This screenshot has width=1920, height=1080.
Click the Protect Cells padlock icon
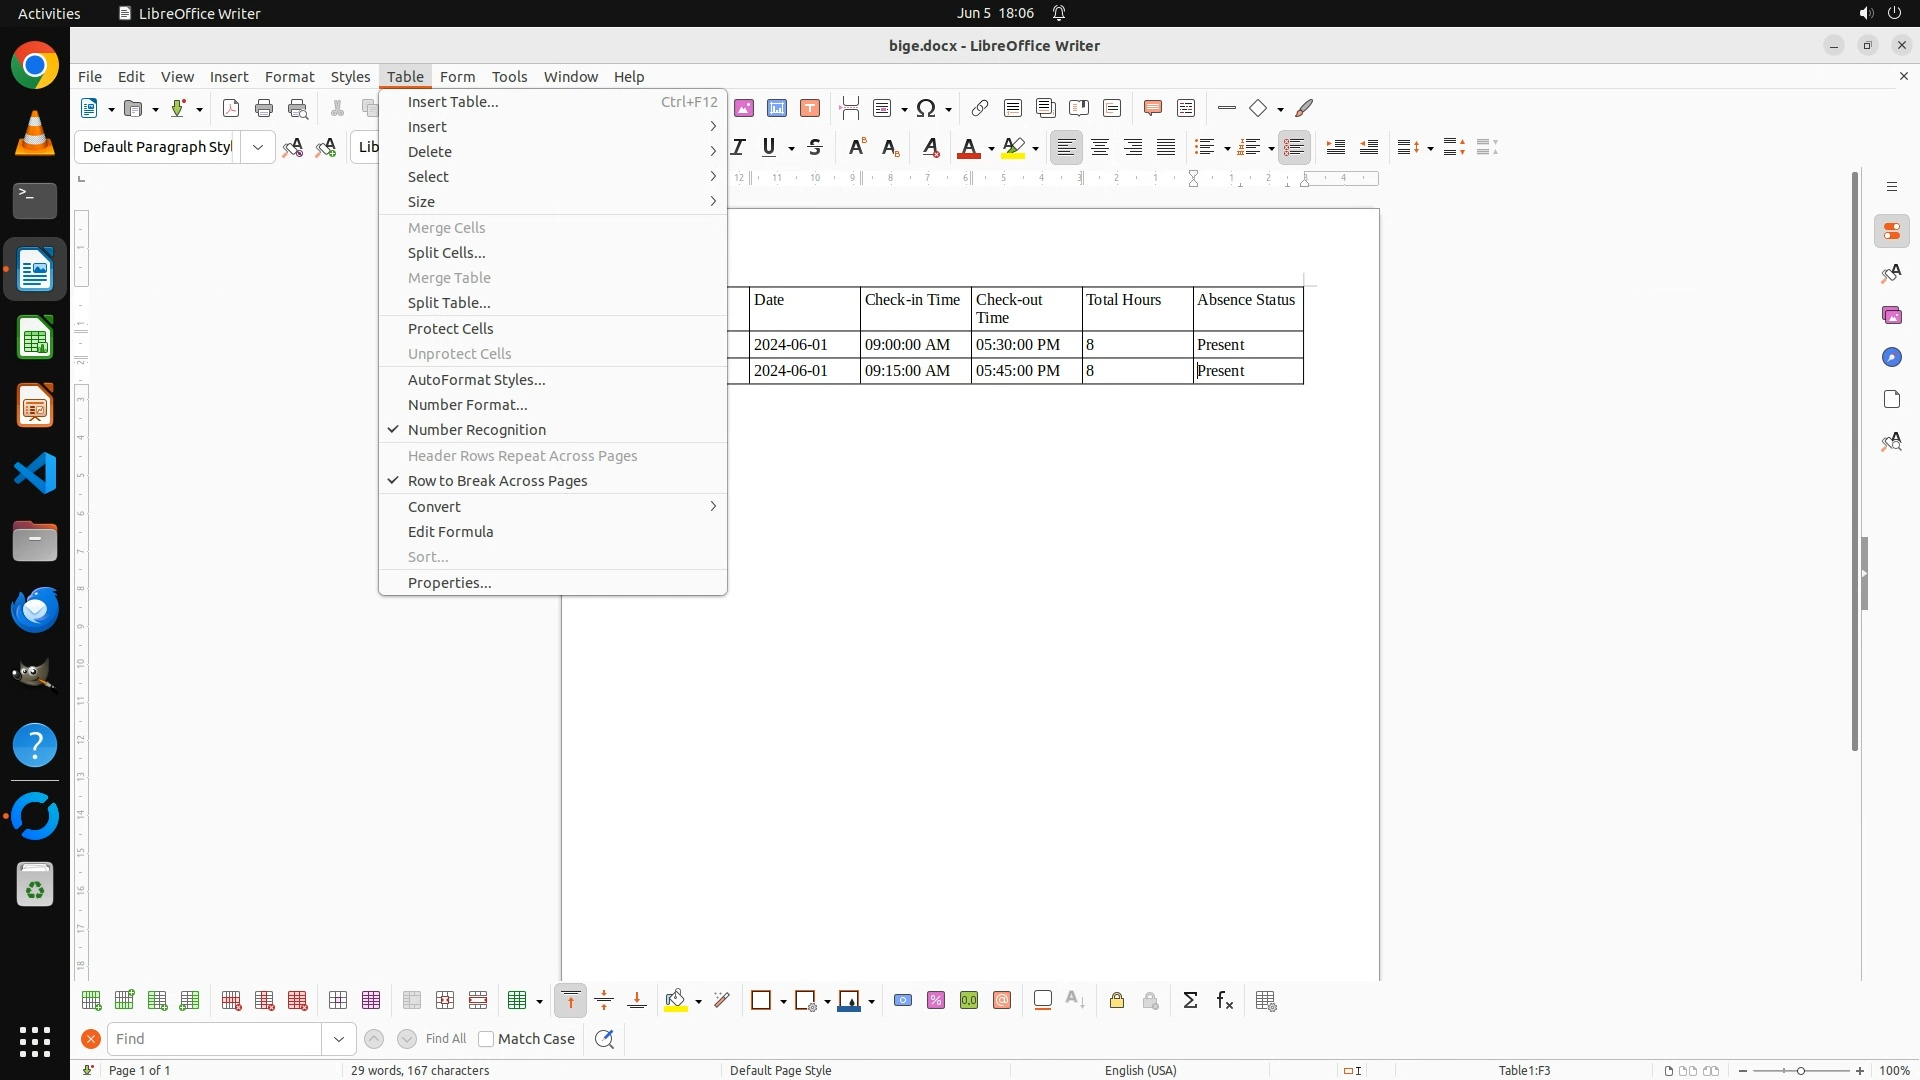(x=1117, y=1001)
